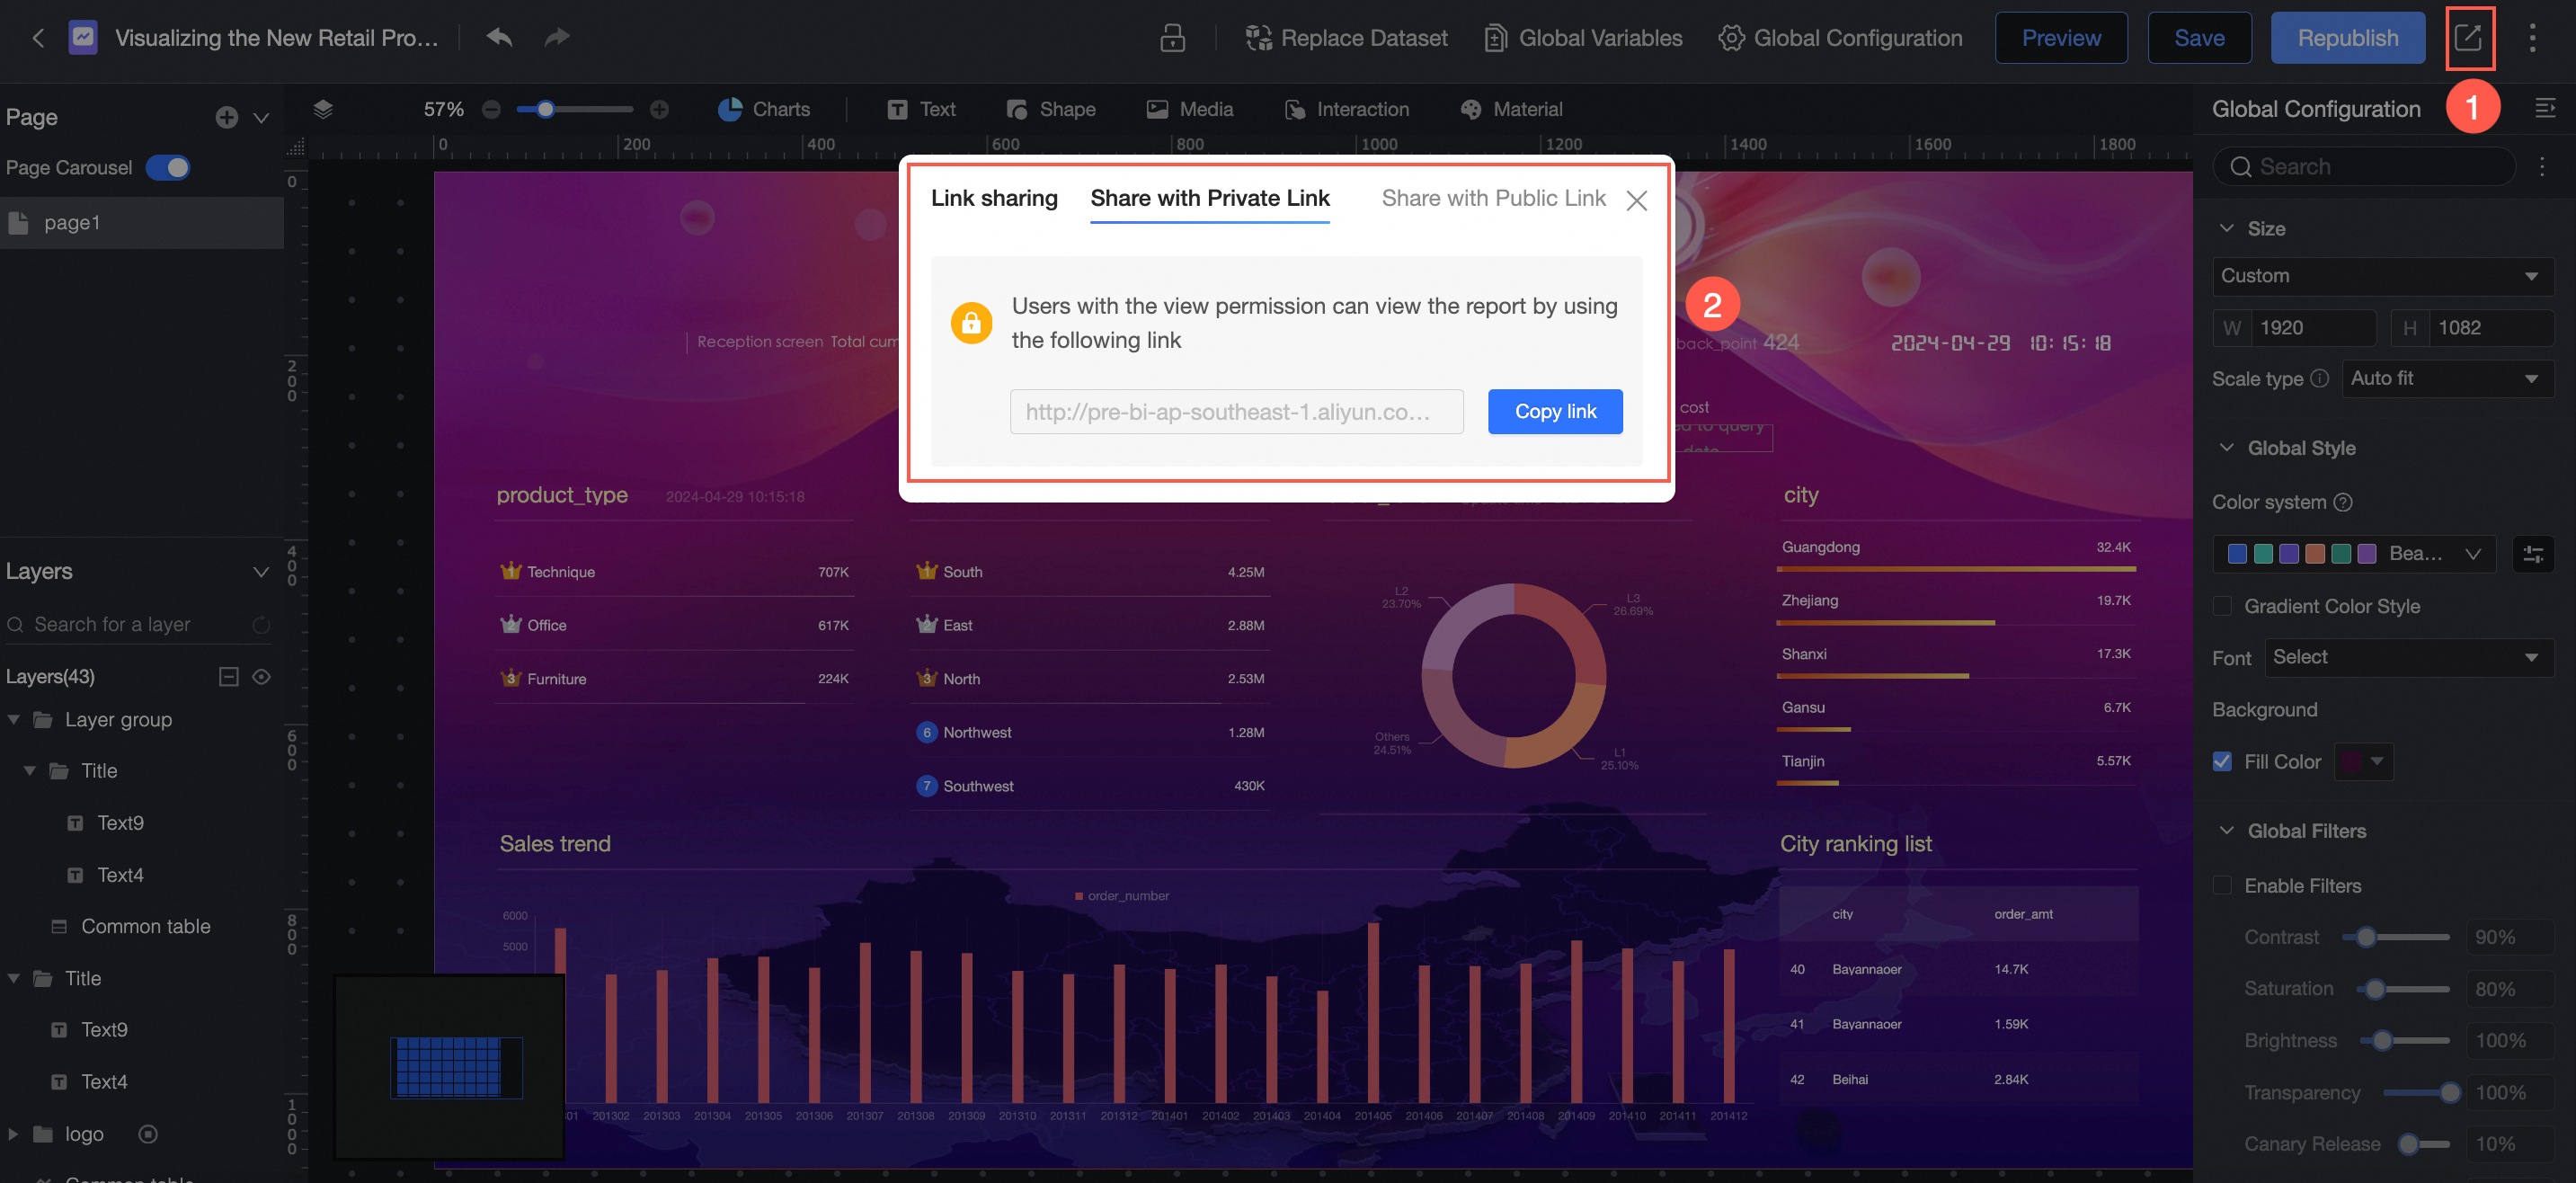This screenshot has width=2576, height=1183.
Task: Click the zoom out minus icon
Action: pos(491,109)
